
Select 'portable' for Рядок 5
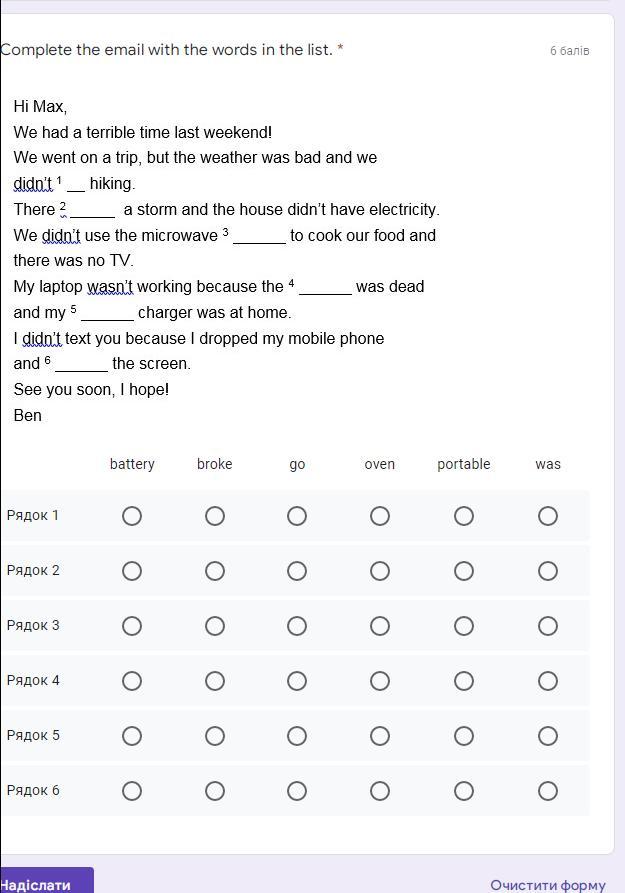[x=464, y=736]
